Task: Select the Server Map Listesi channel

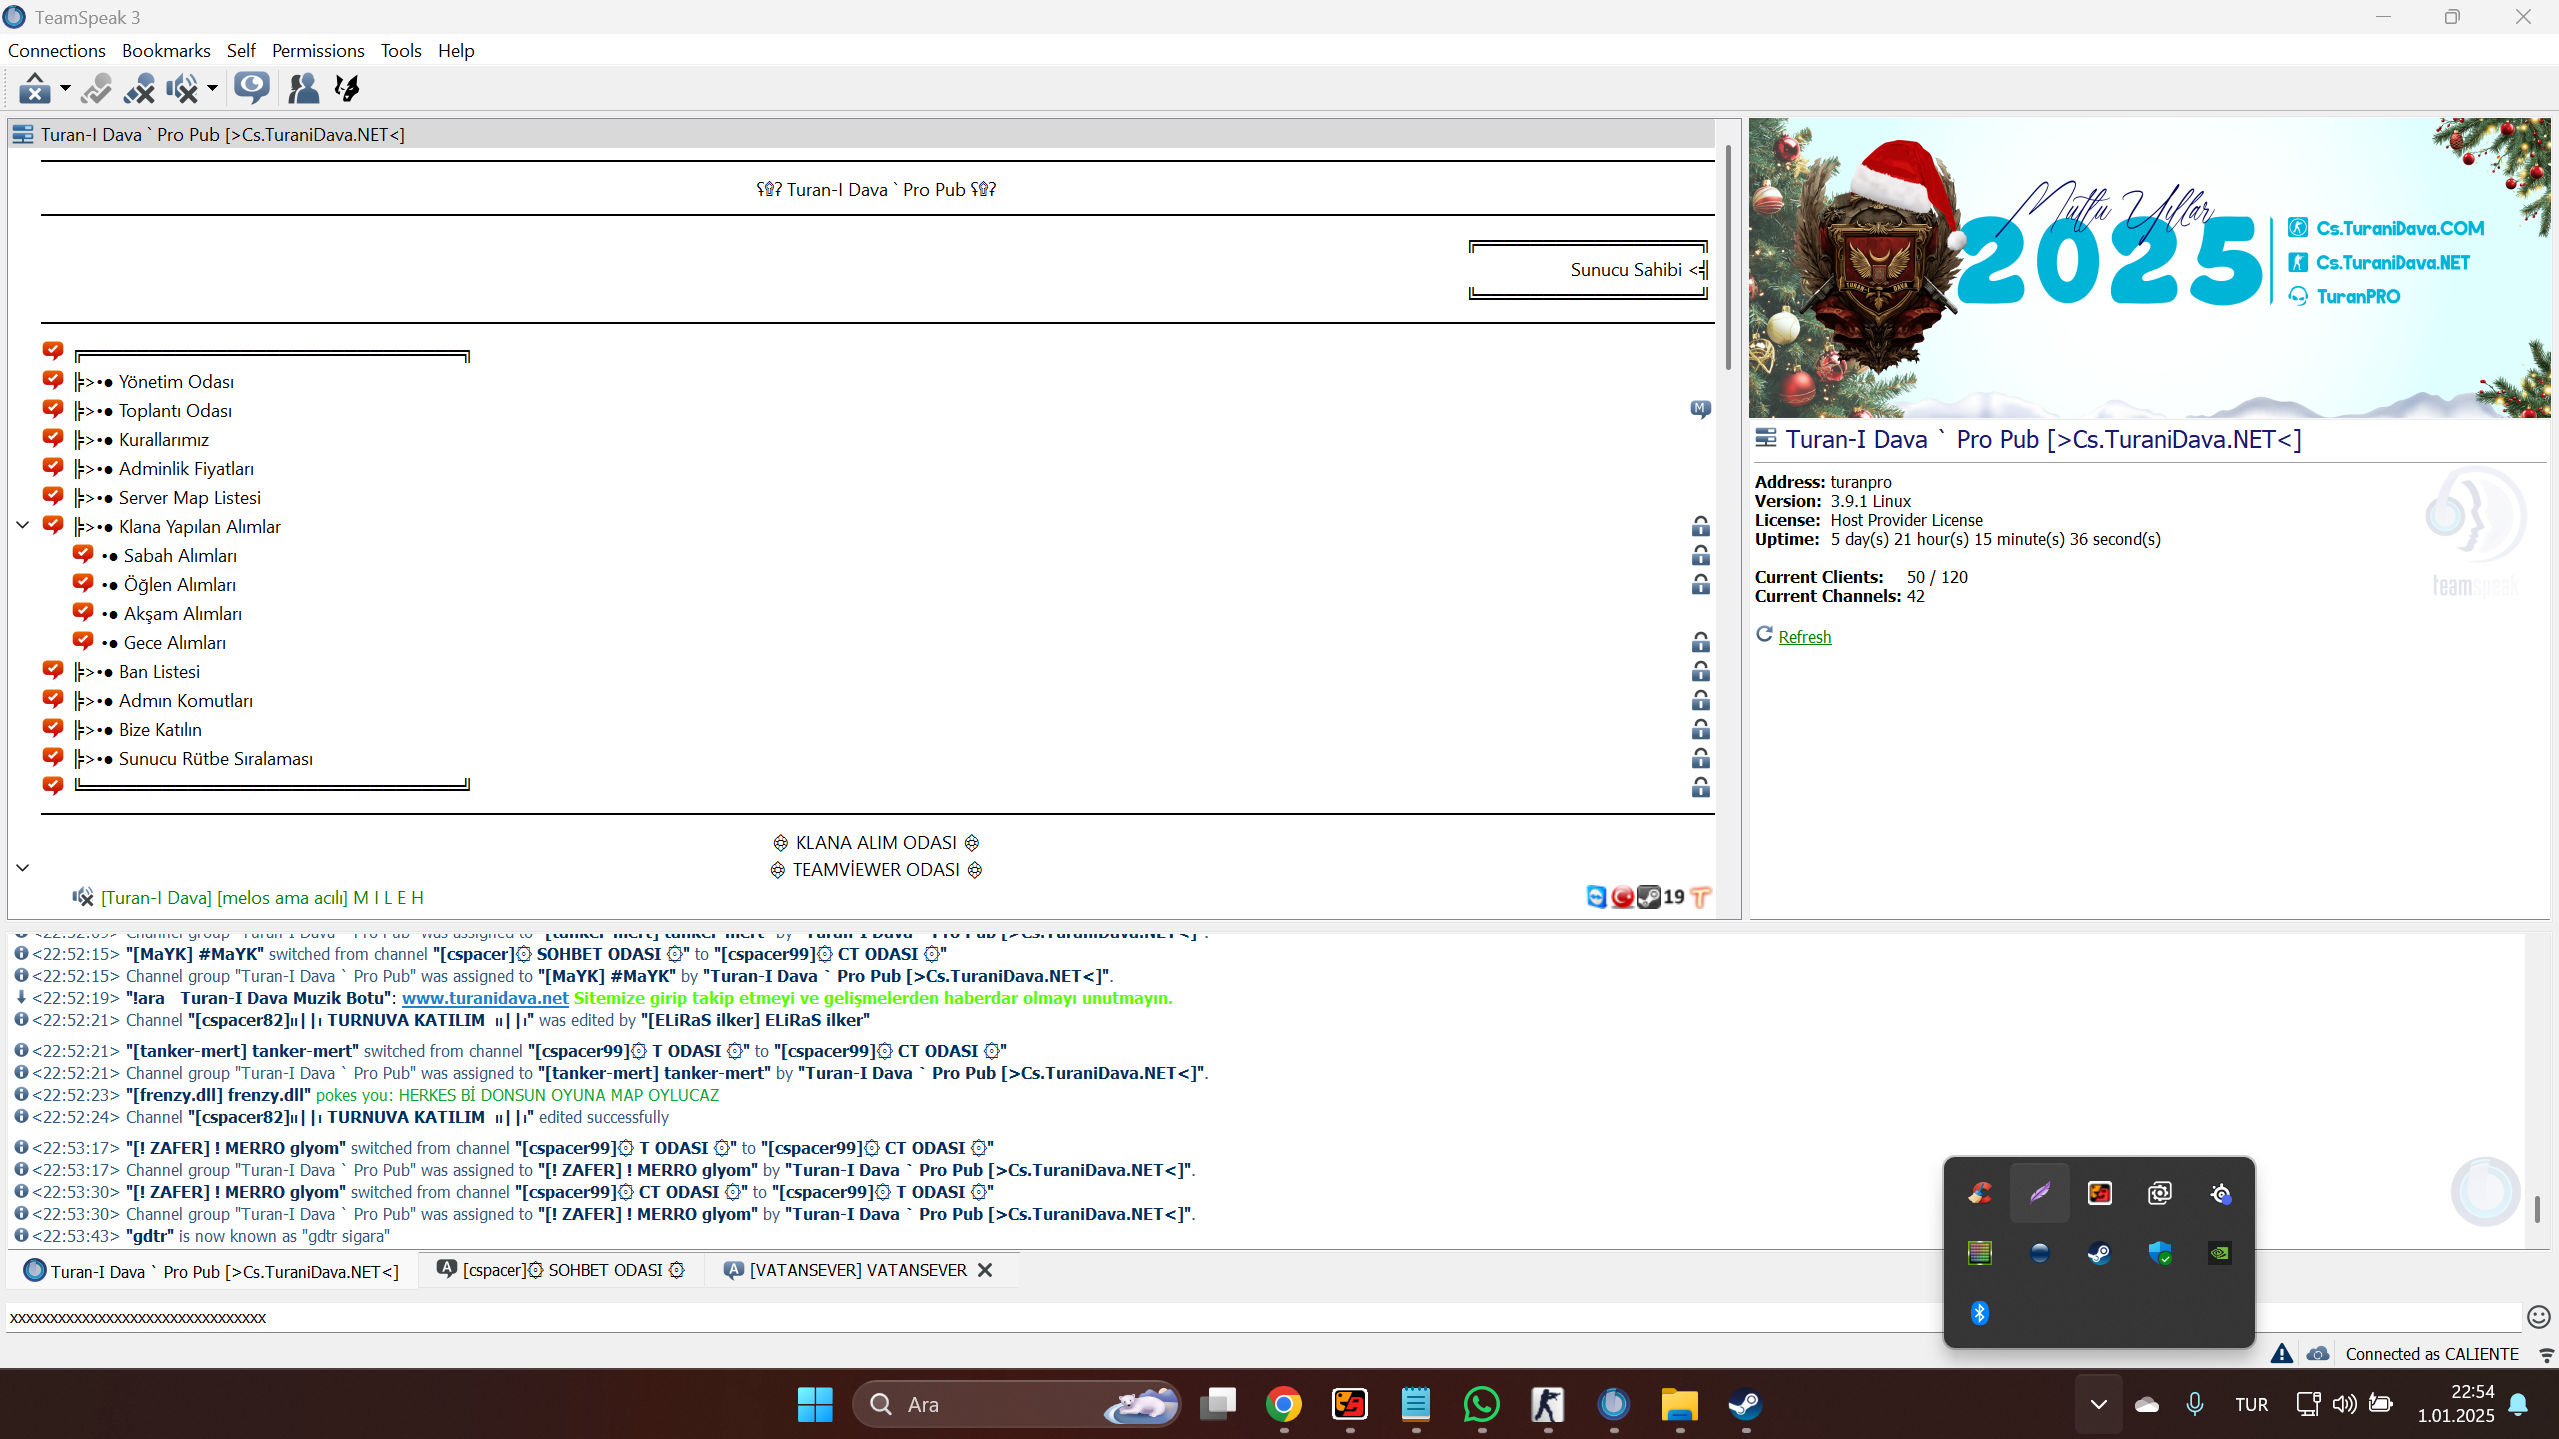Action: tap(190, 497)
